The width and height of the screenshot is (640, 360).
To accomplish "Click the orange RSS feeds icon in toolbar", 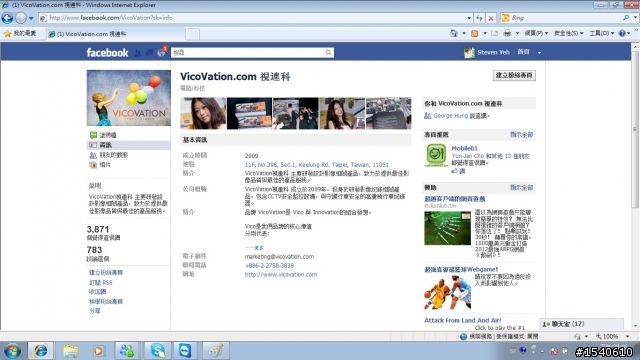I will 474,33.
